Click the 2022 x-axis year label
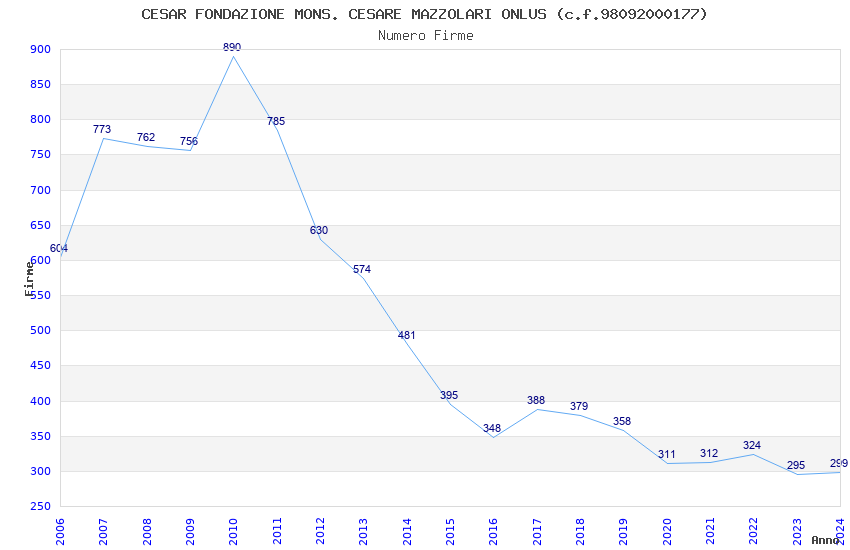 754,532
